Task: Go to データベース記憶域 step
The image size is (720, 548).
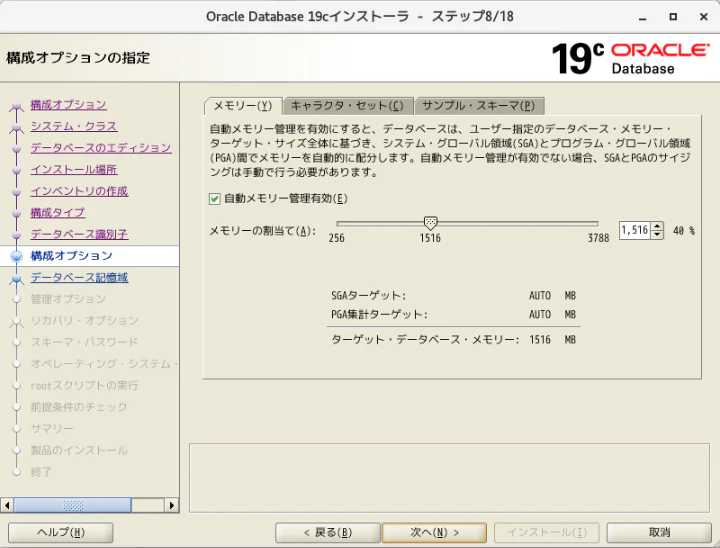Action: tap(79, 277)
